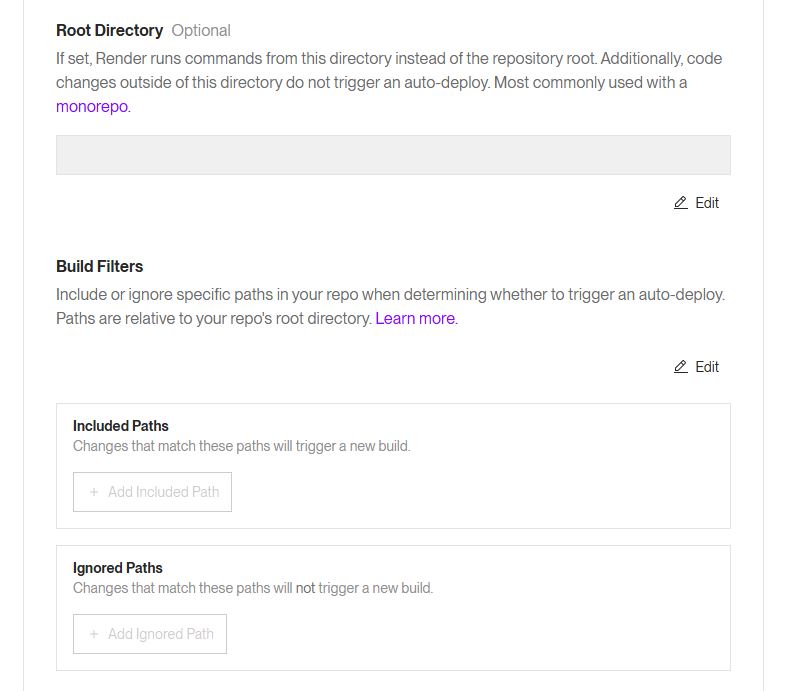Click the Included Paths description text
785x691 pixels.
[x=241, y=446]
